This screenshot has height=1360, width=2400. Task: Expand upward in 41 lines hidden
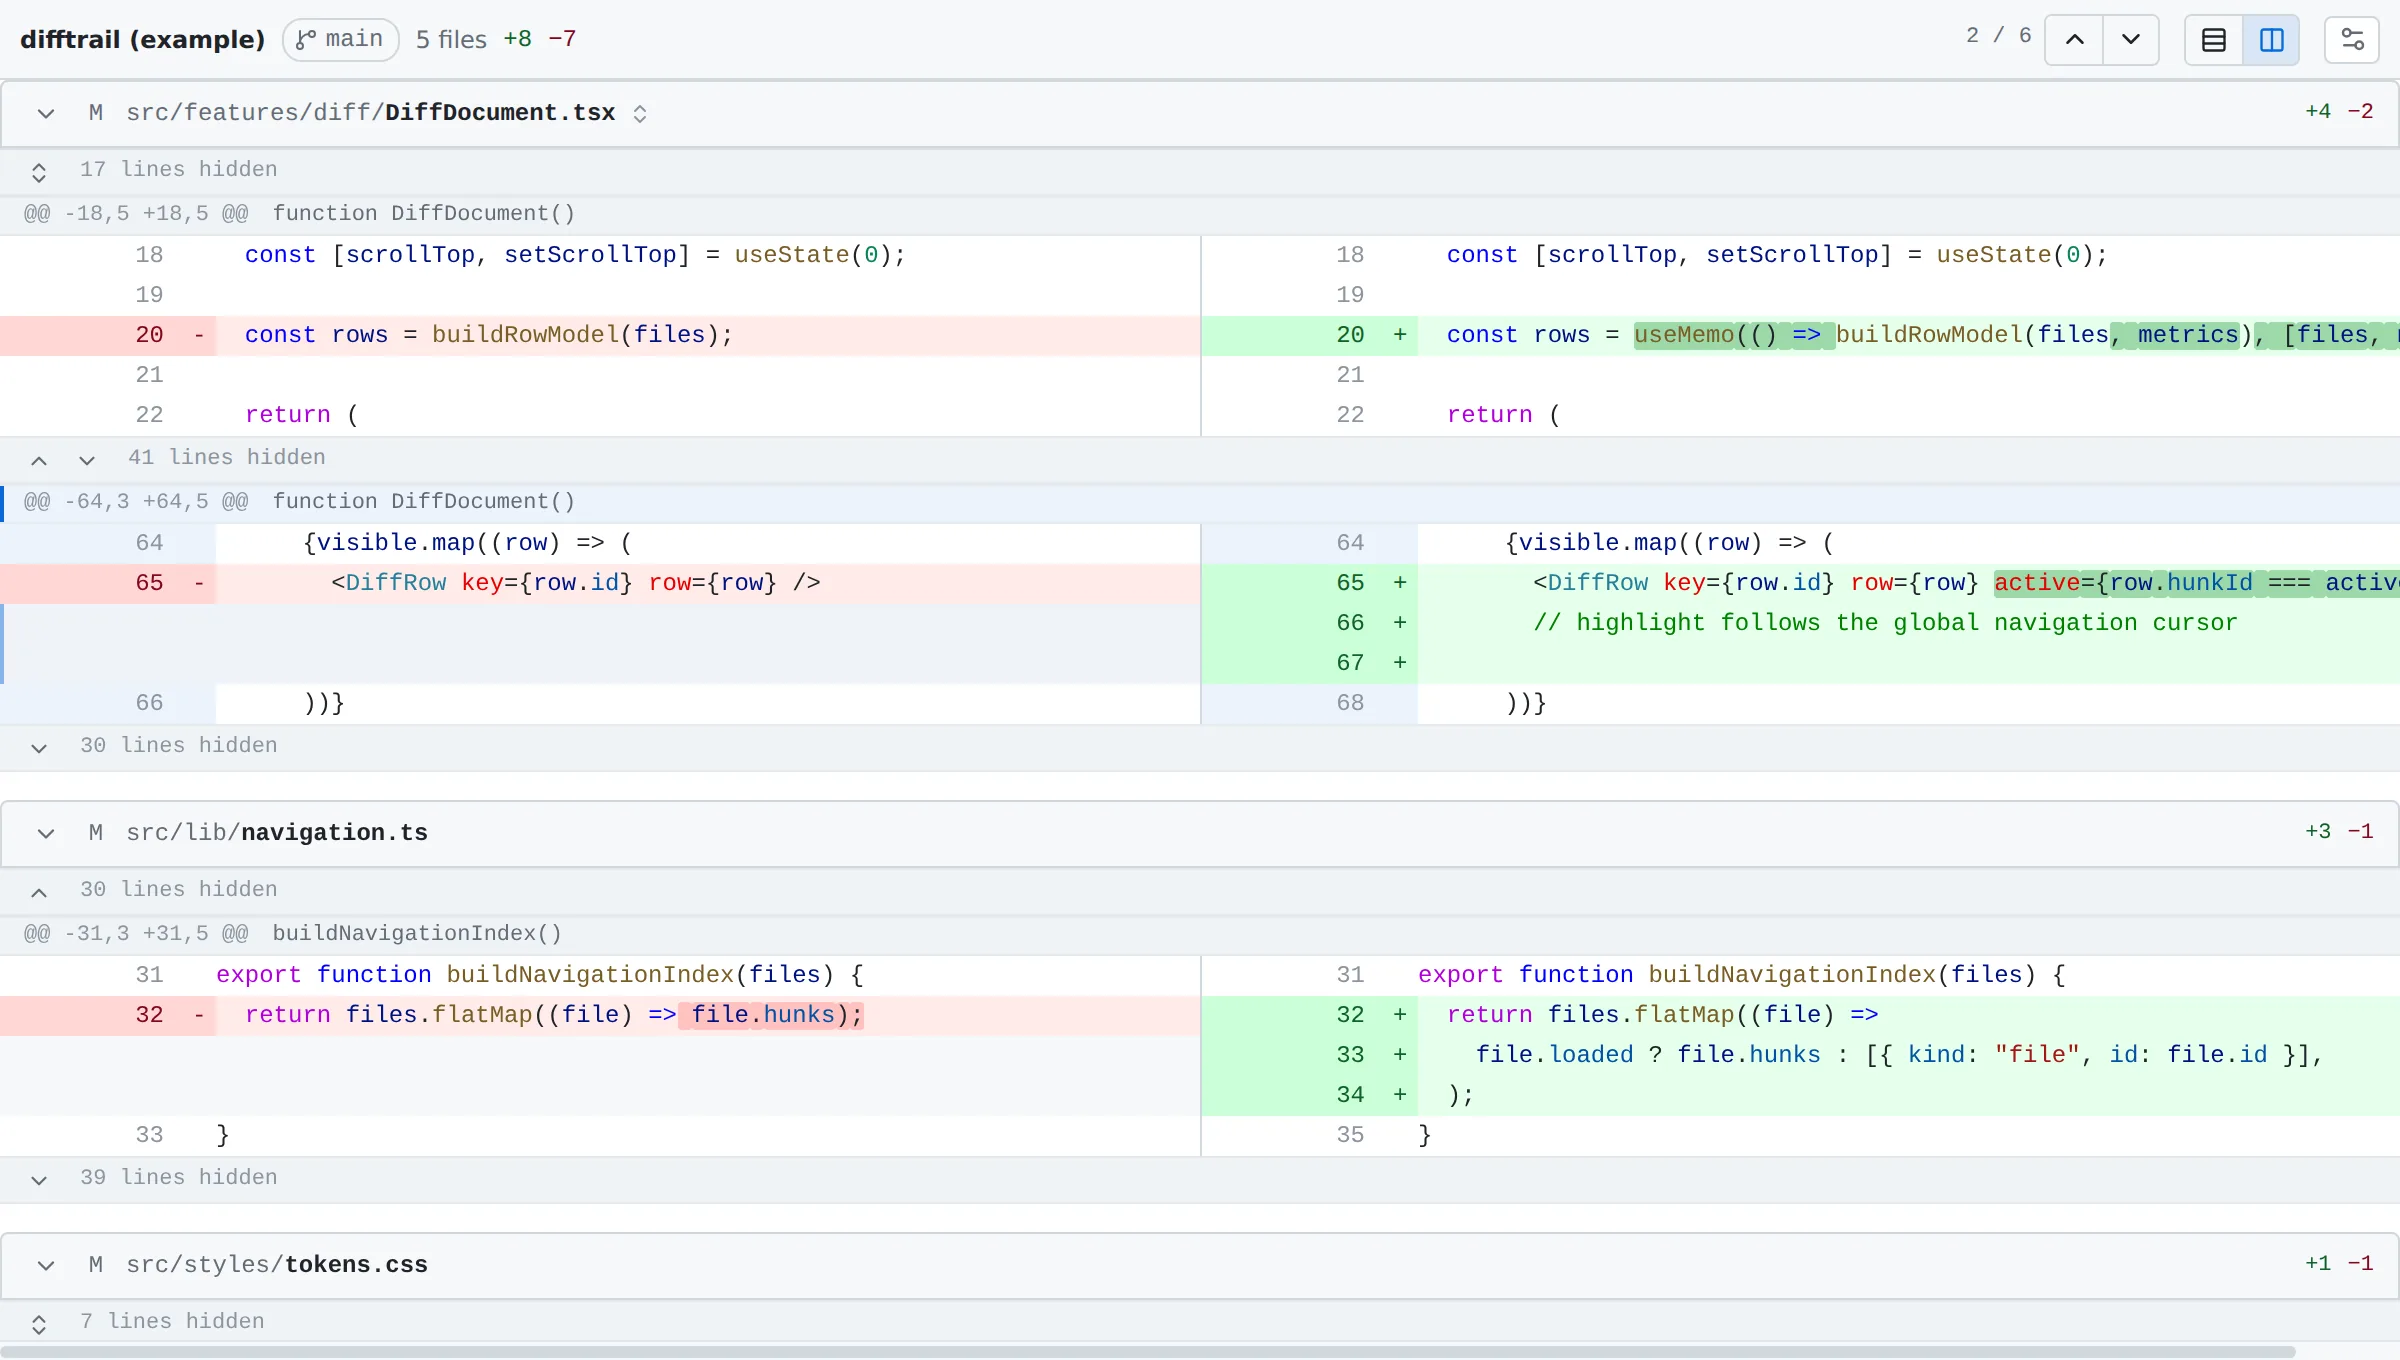pyautogui.click(x=39, y=459)
